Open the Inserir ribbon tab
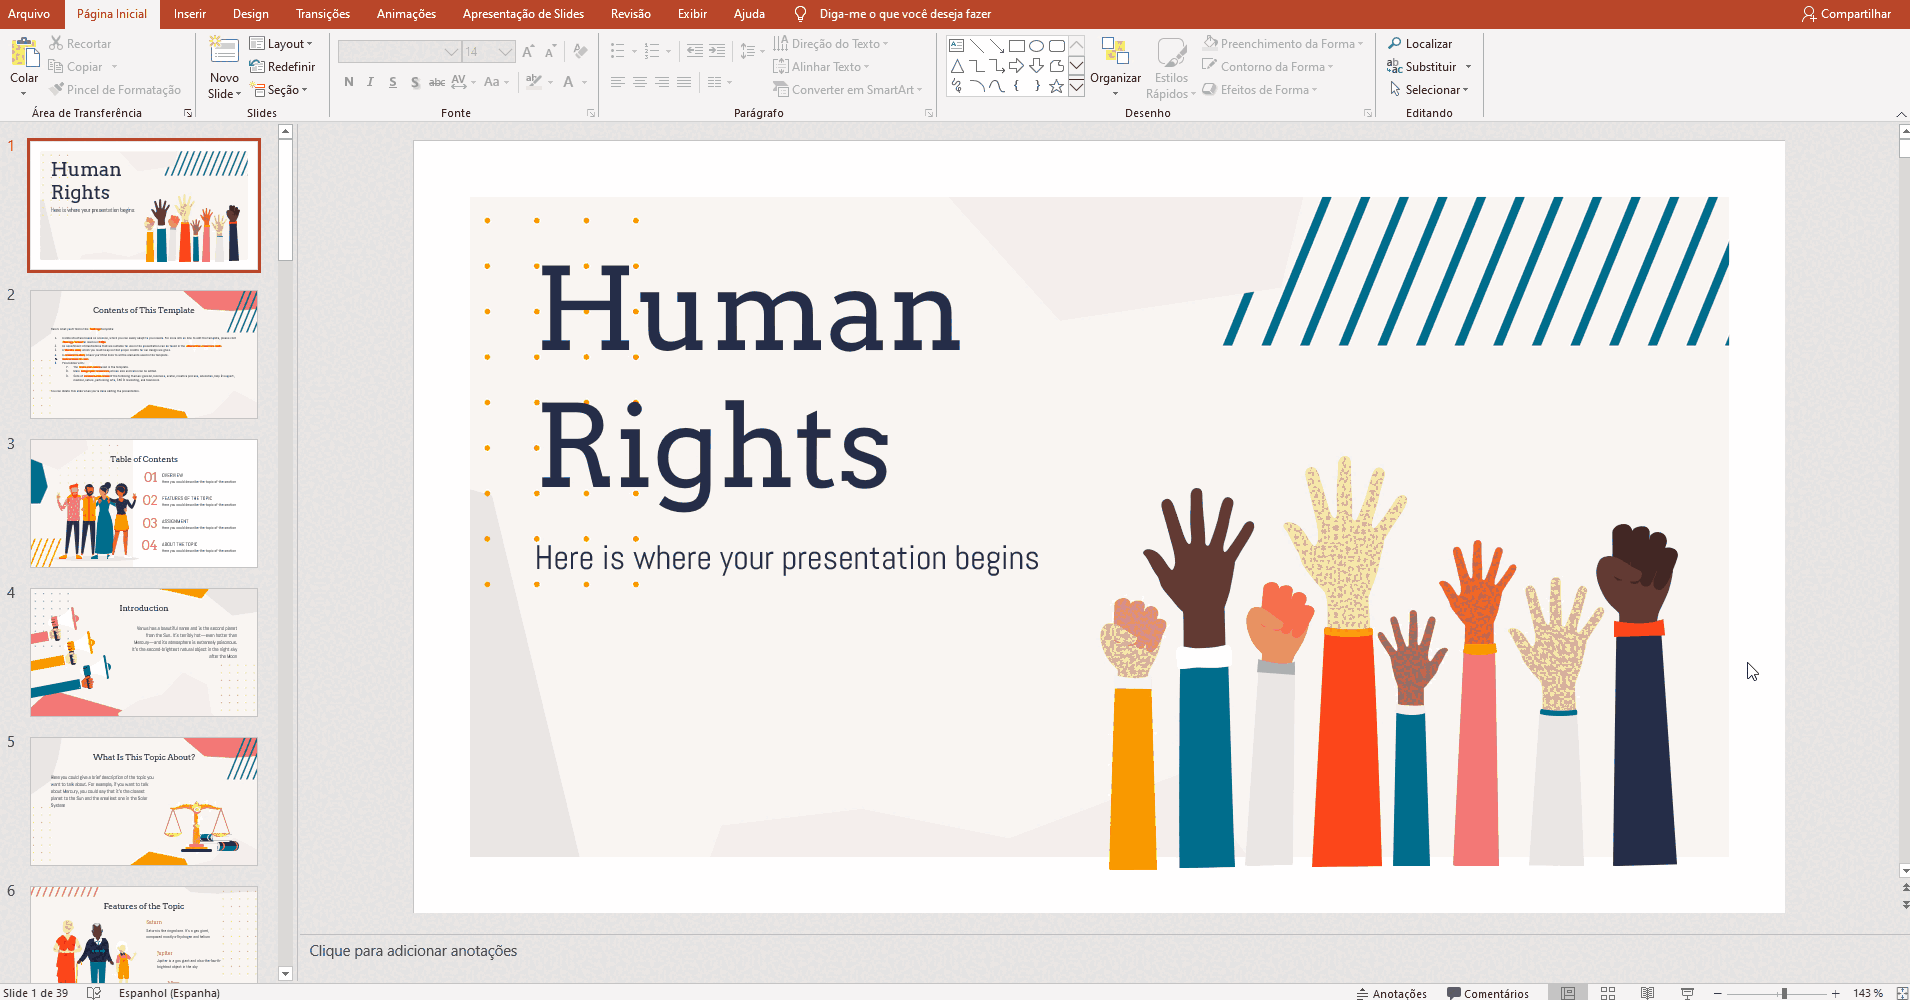 pos(189,14)
